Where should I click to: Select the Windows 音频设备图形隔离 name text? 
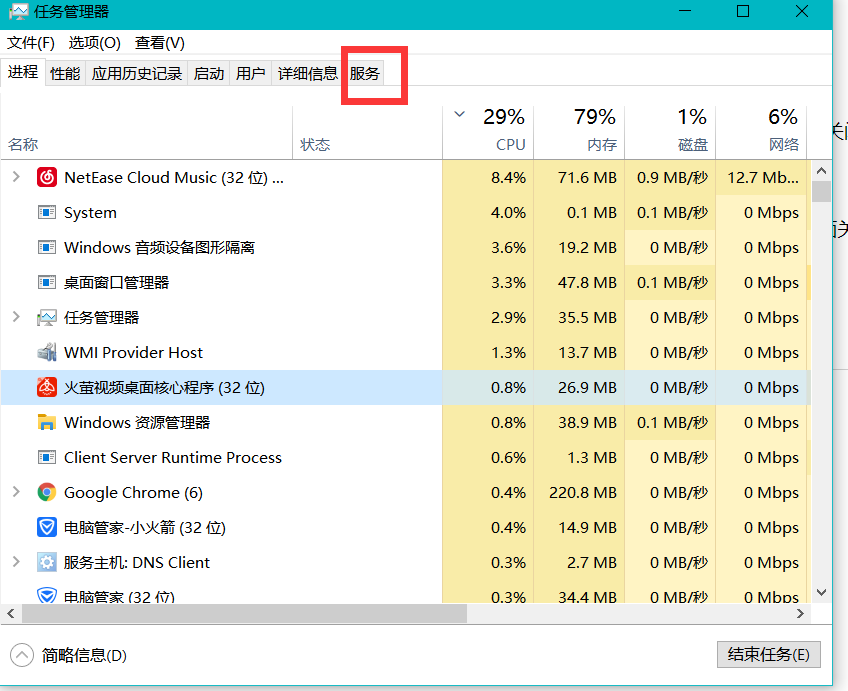pos(159,248)
